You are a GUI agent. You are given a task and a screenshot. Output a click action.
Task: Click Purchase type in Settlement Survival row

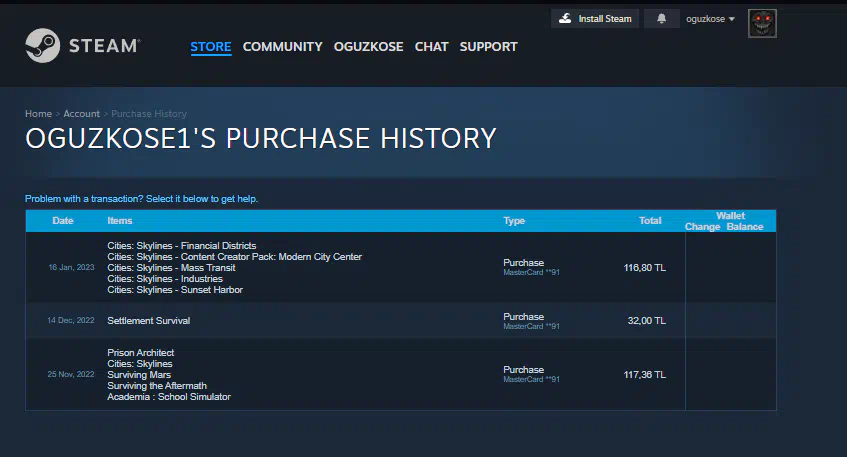(x=523, y=317)
